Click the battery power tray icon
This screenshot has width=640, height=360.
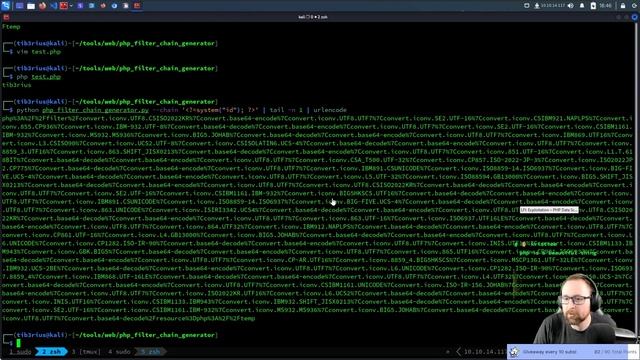pyautogui.click(x=593, y=6)
